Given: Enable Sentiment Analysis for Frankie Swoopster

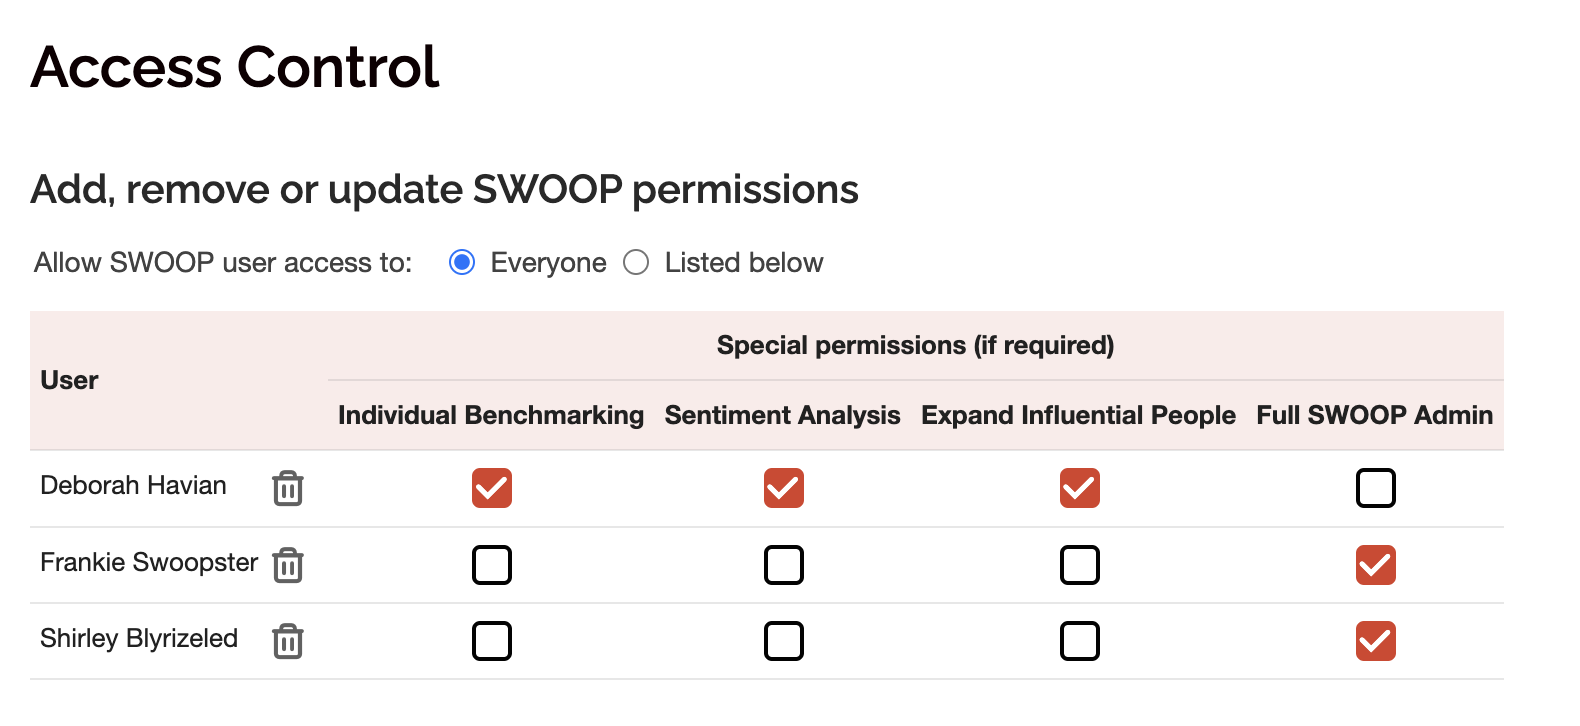Looking at the screenshot, I should coord(783,565).
